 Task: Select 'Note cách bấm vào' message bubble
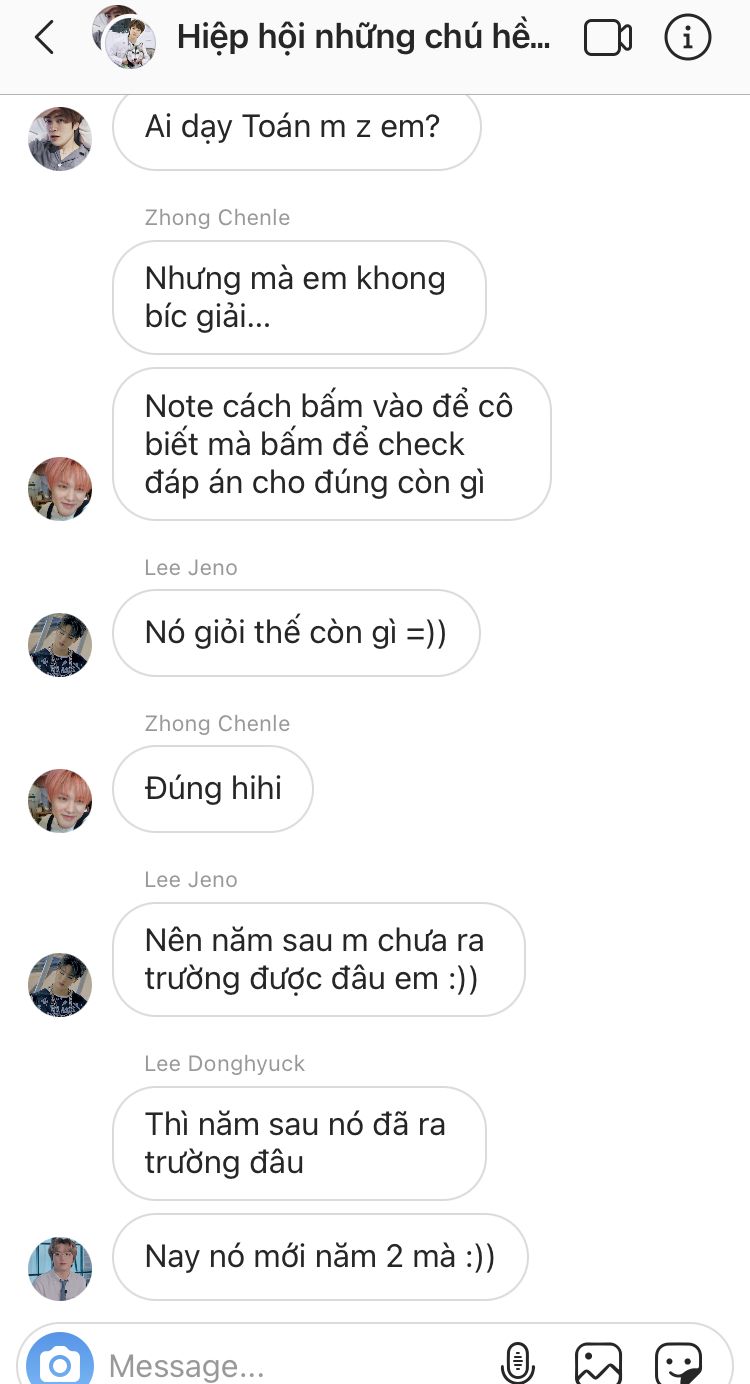[331, 444]
